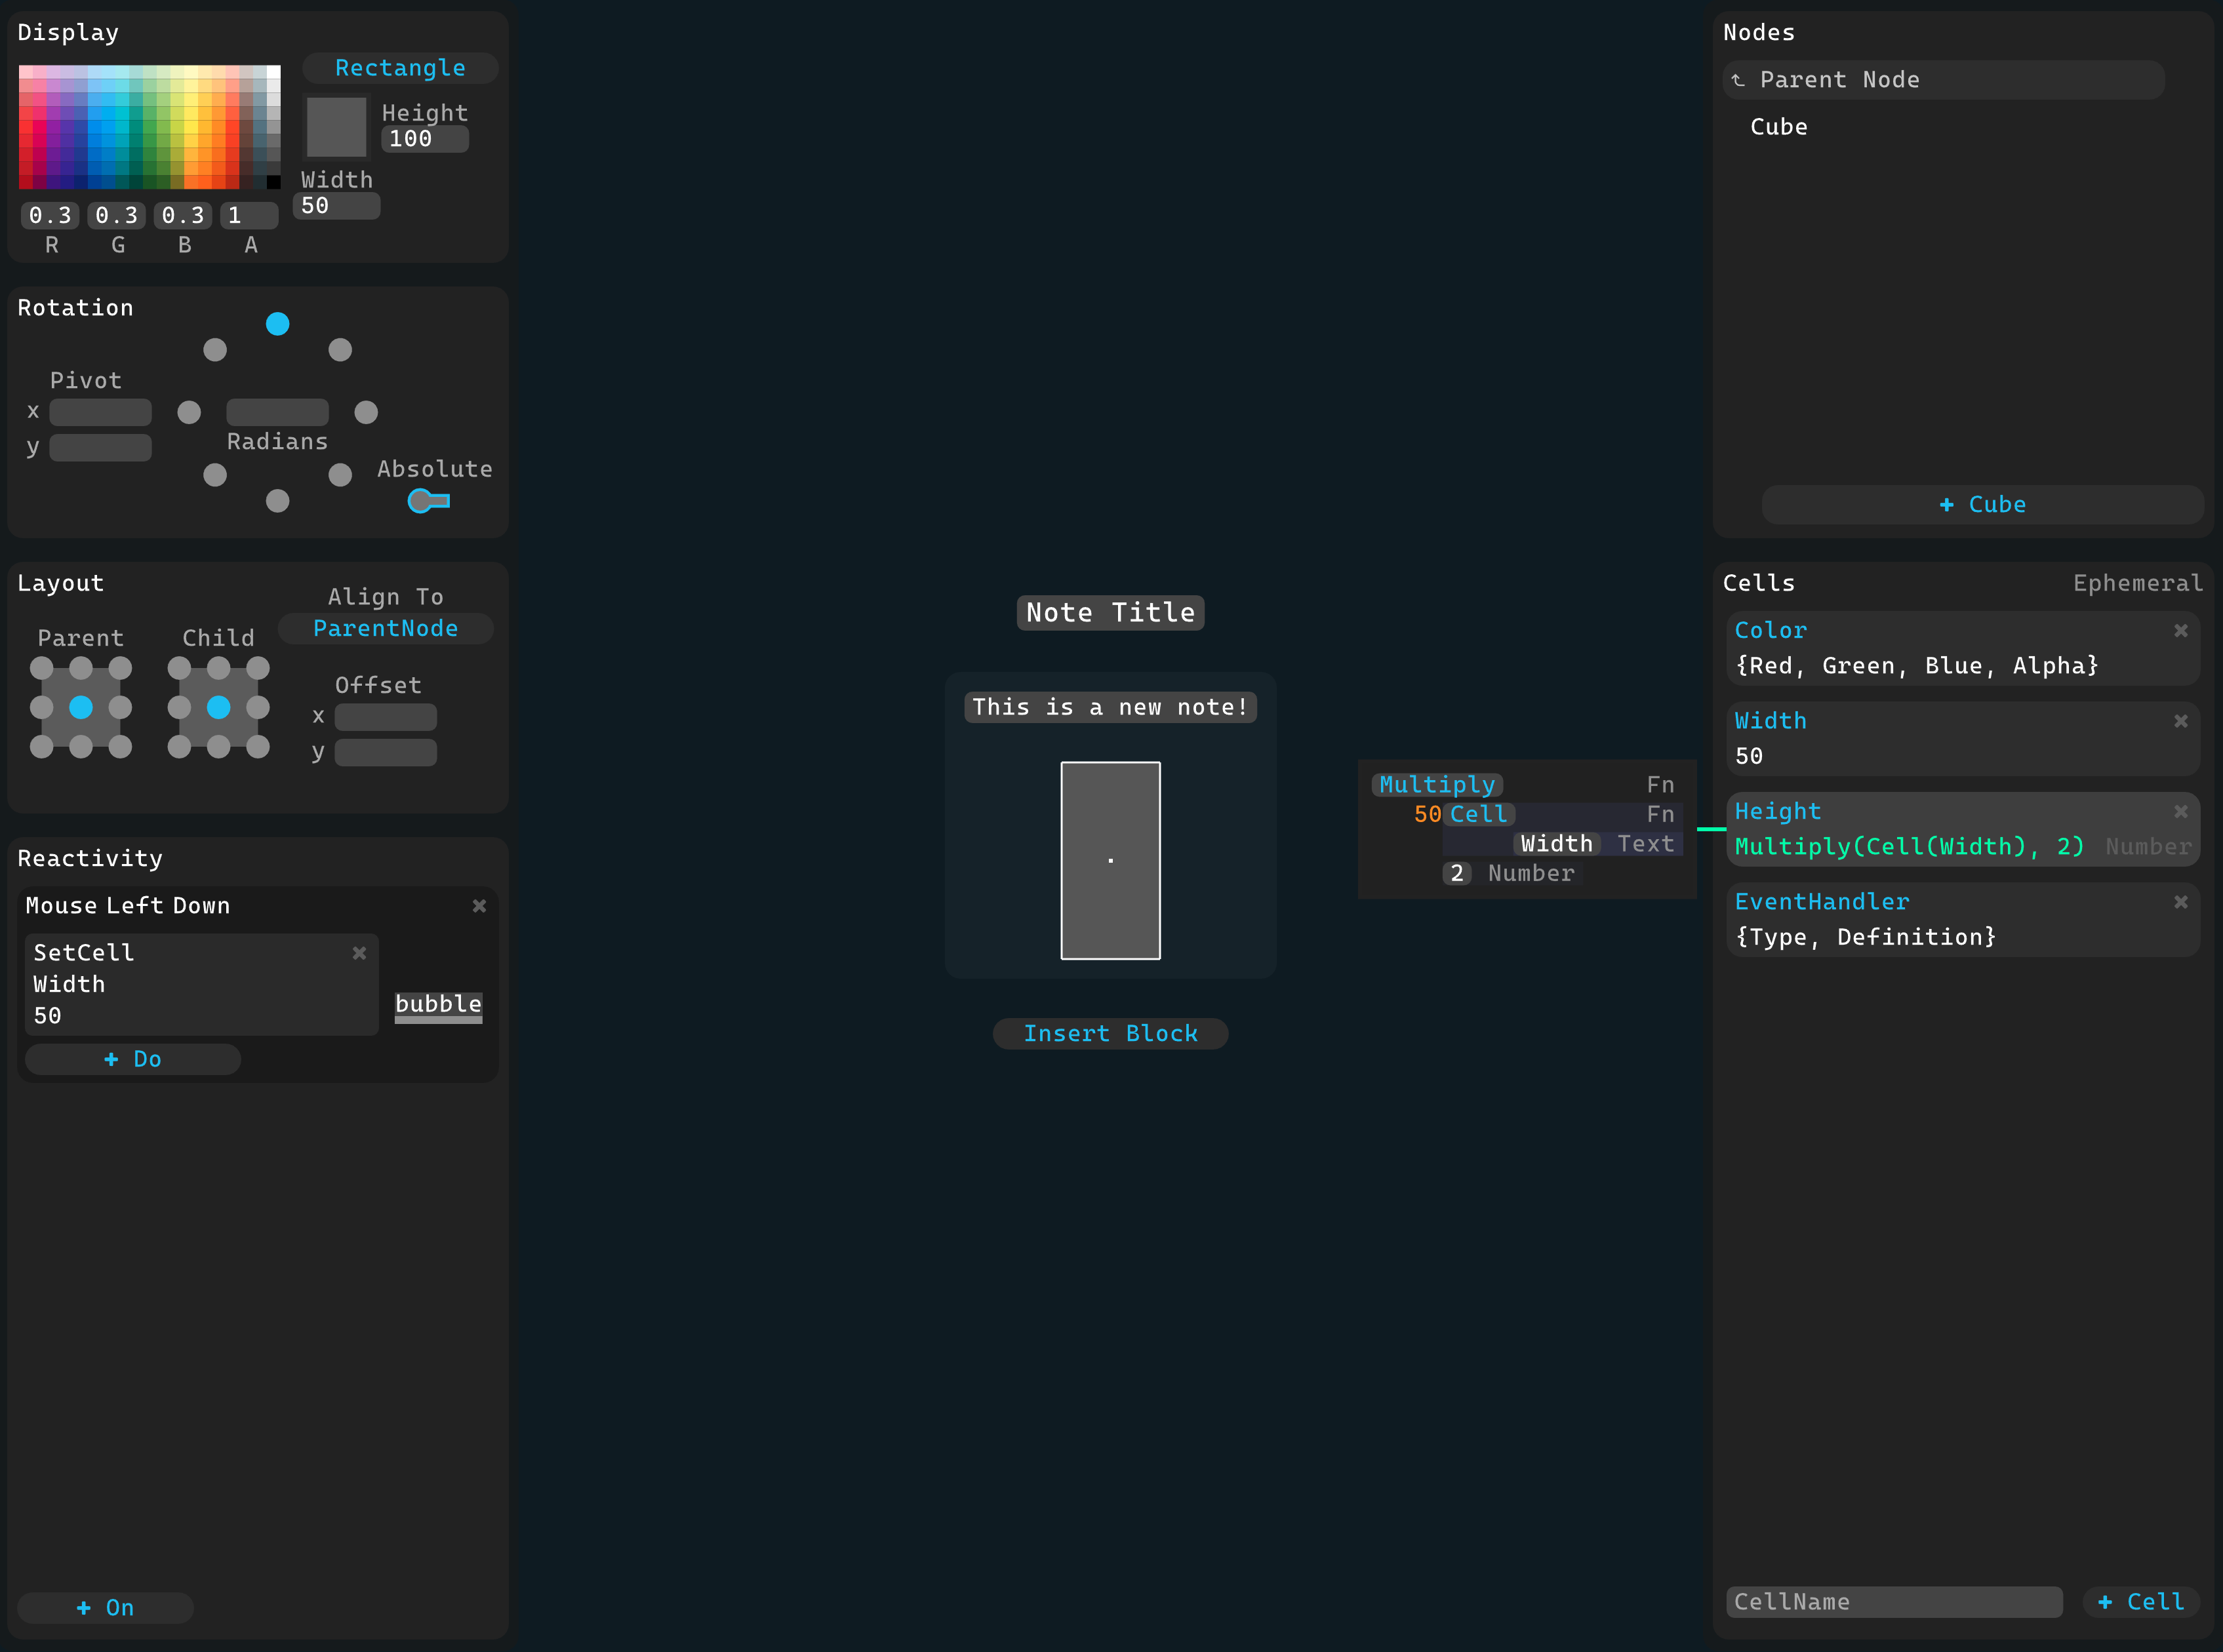Select Parent bottom-right alignment anchor

click(x=120, y=747)
